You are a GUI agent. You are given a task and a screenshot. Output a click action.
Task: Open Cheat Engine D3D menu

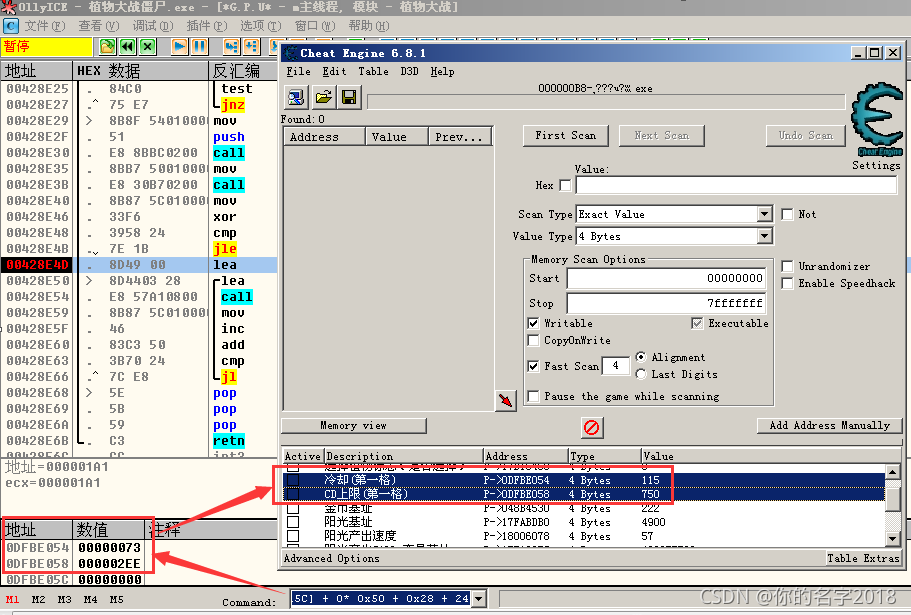409,71
